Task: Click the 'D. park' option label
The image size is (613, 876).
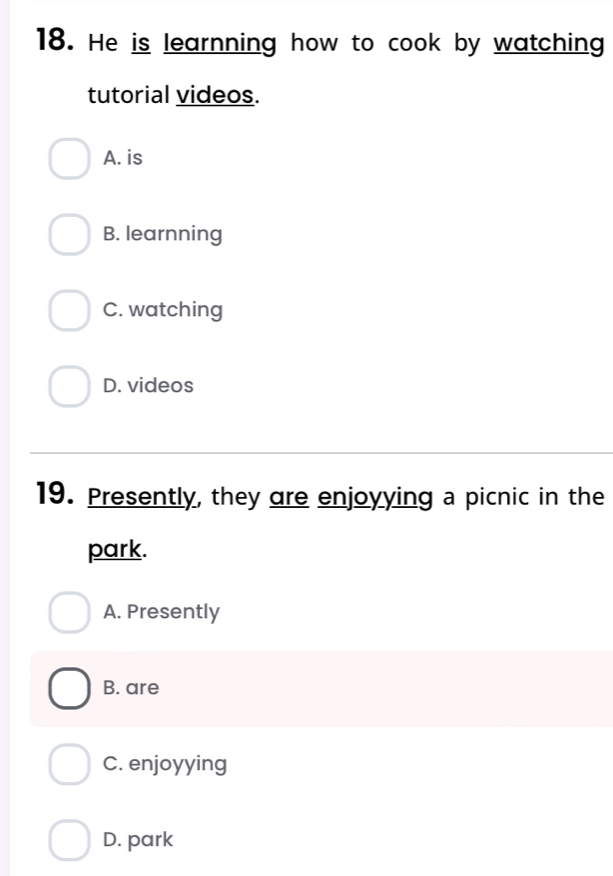Action: 138,840
